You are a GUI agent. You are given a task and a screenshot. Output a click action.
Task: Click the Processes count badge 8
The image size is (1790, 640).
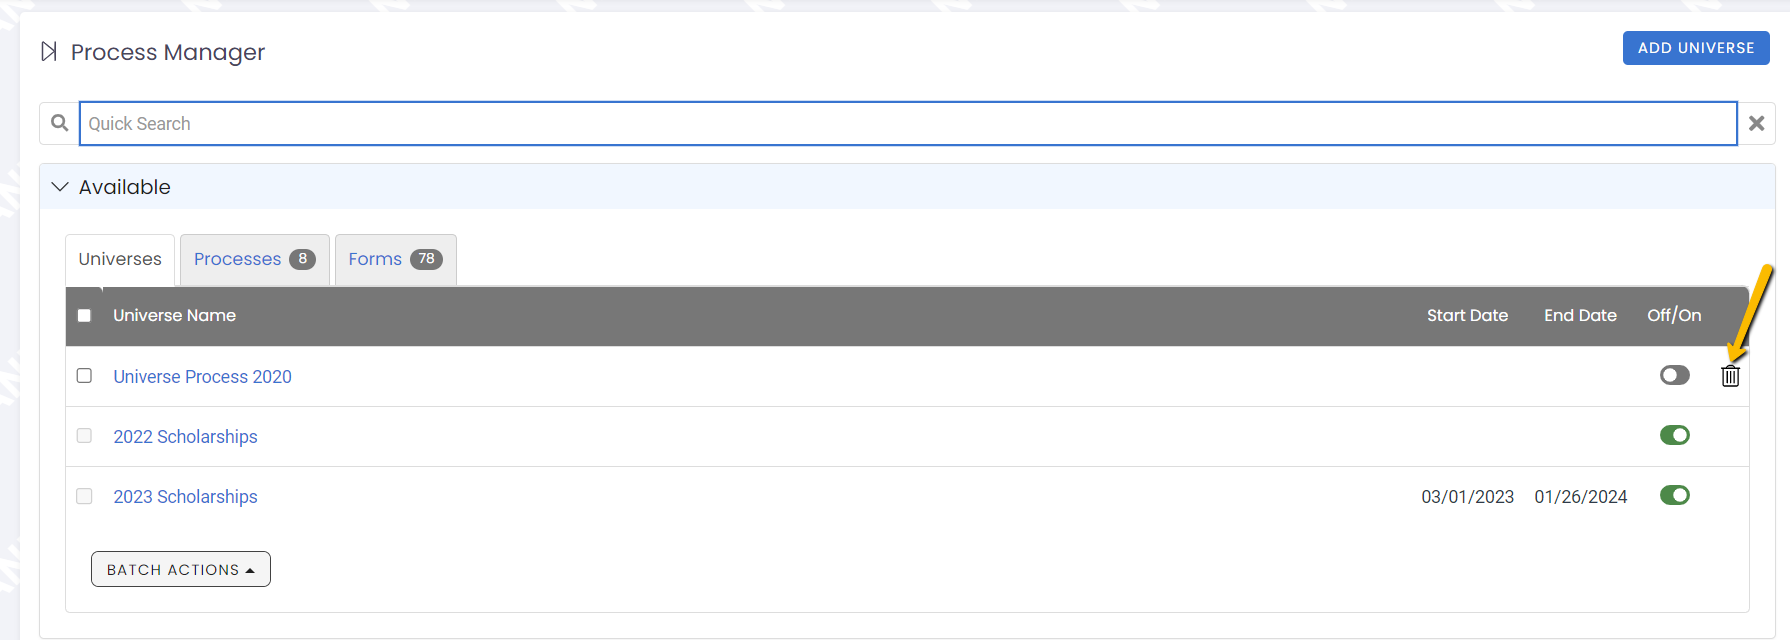[x=303, y=259]
